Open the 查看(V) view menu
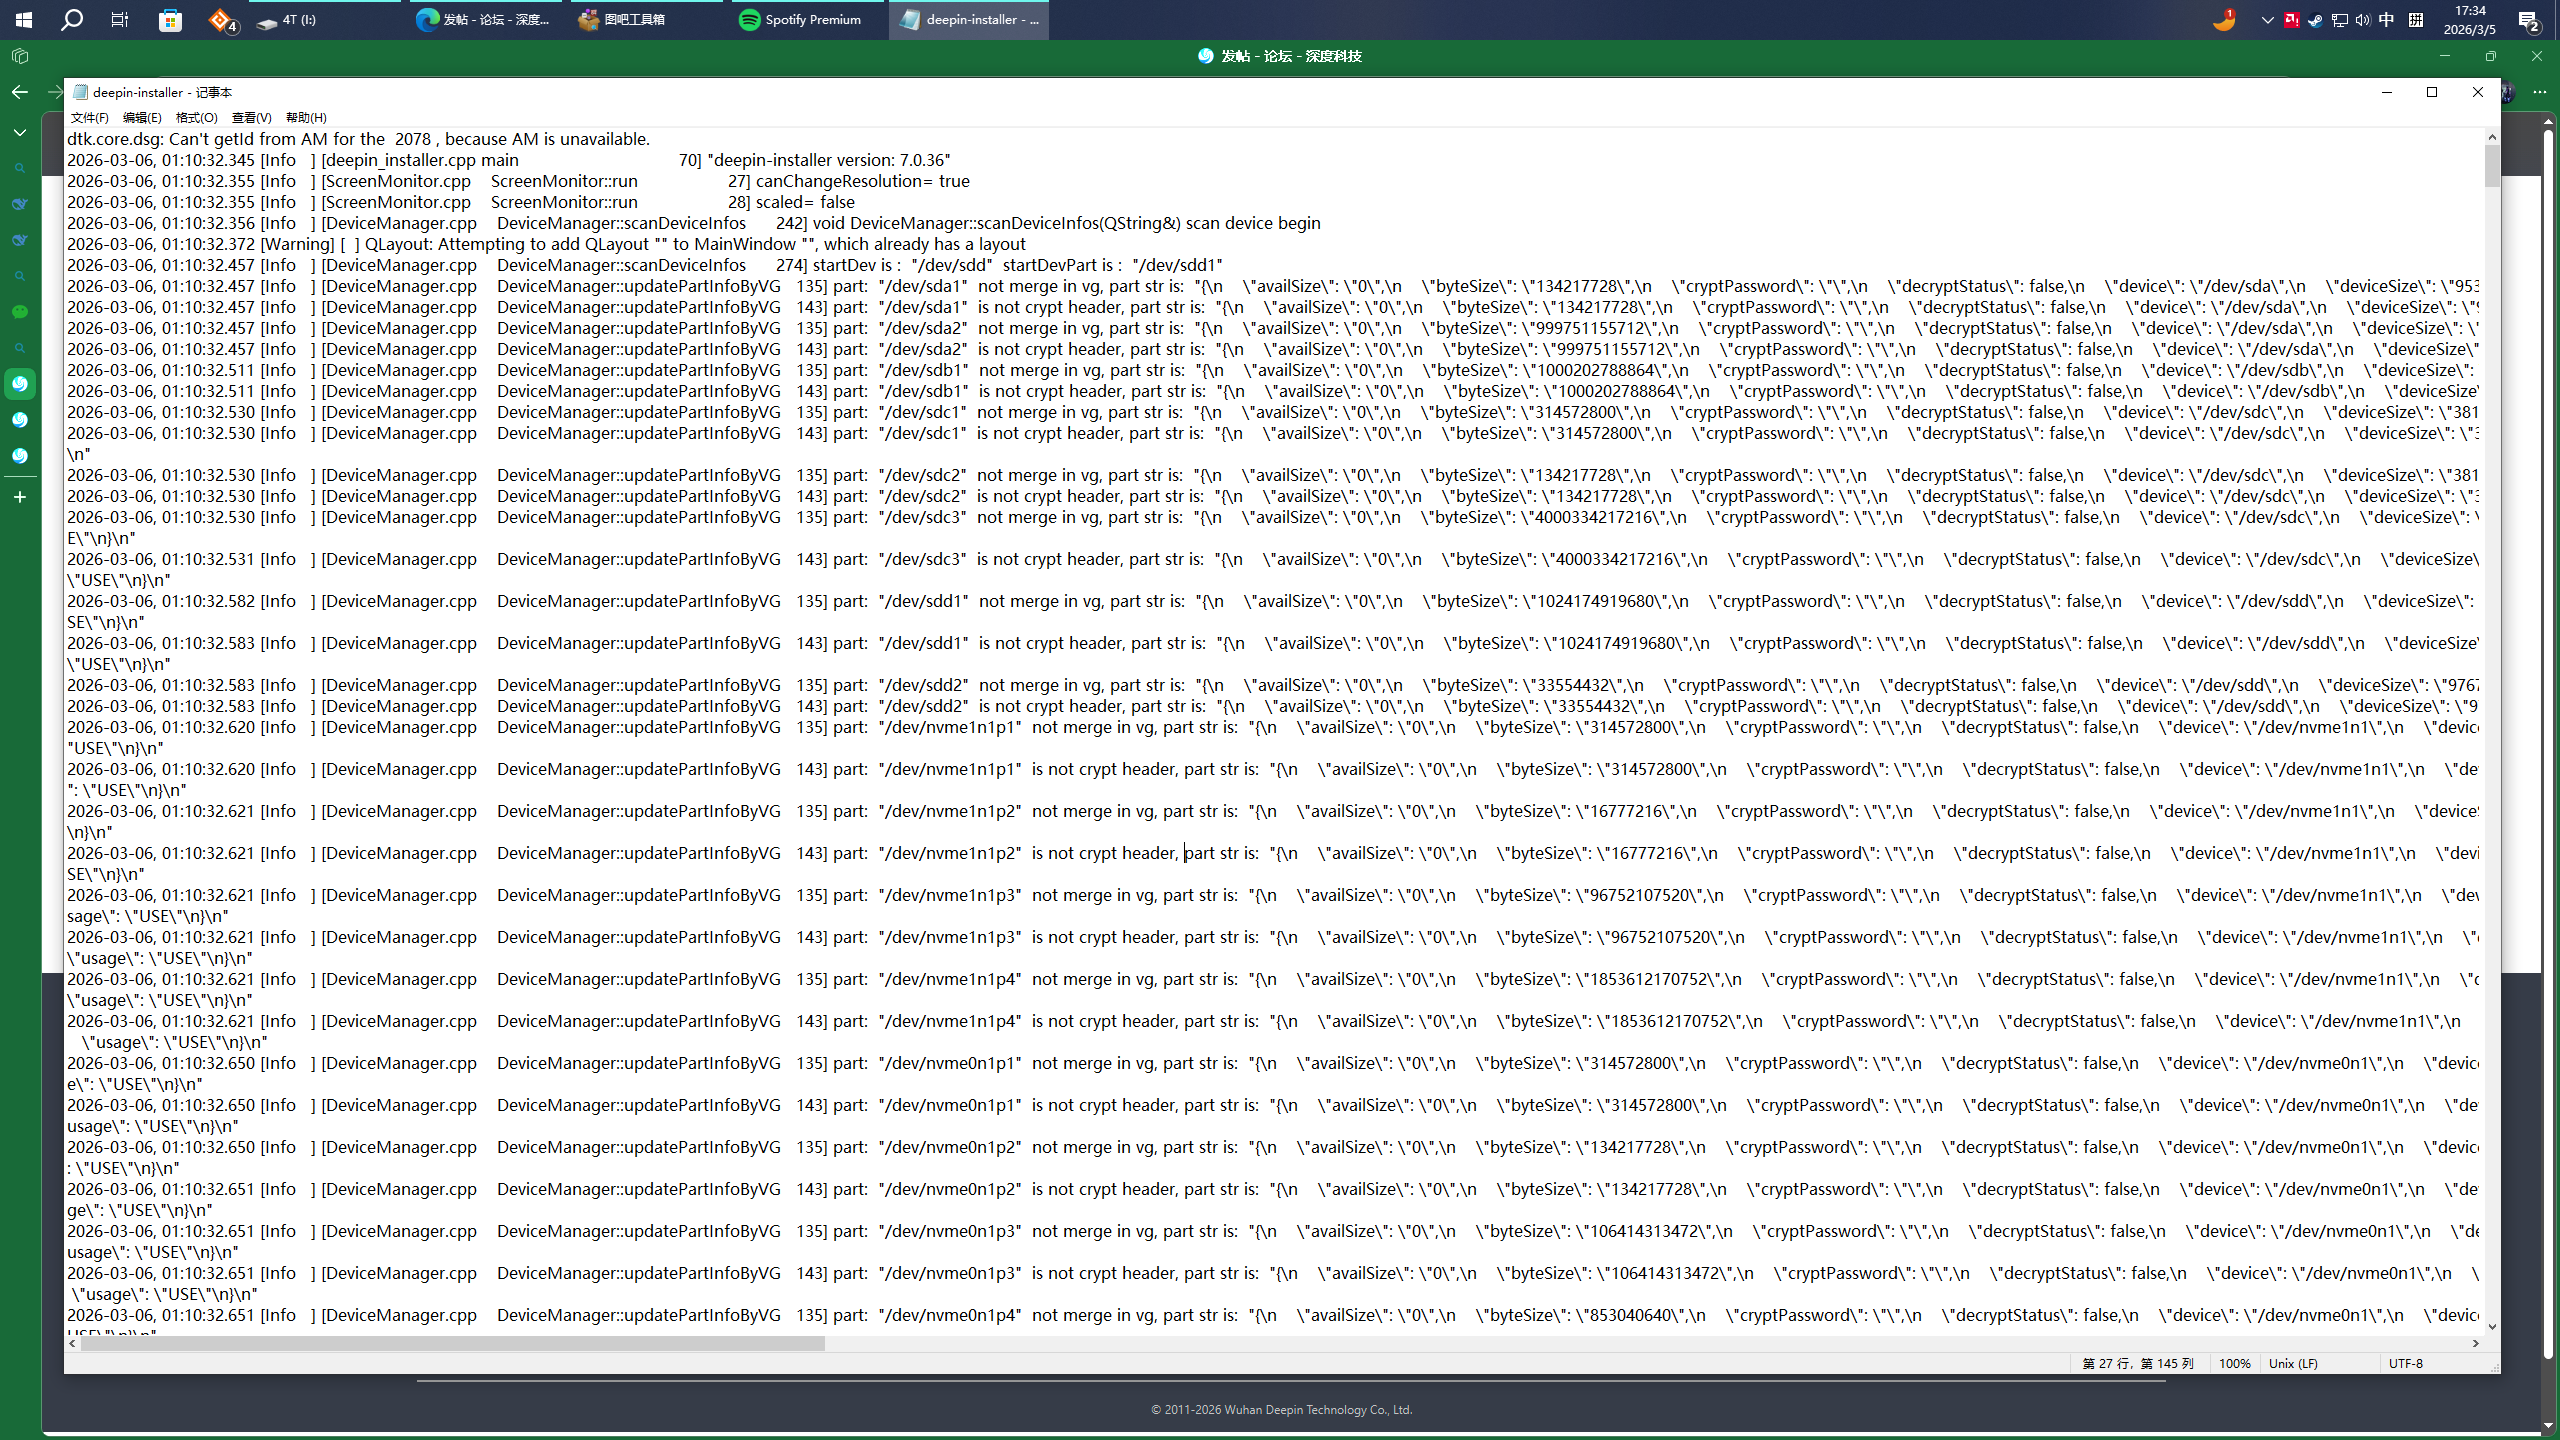Screen dimensions: 2560x1440 point(251,118)
